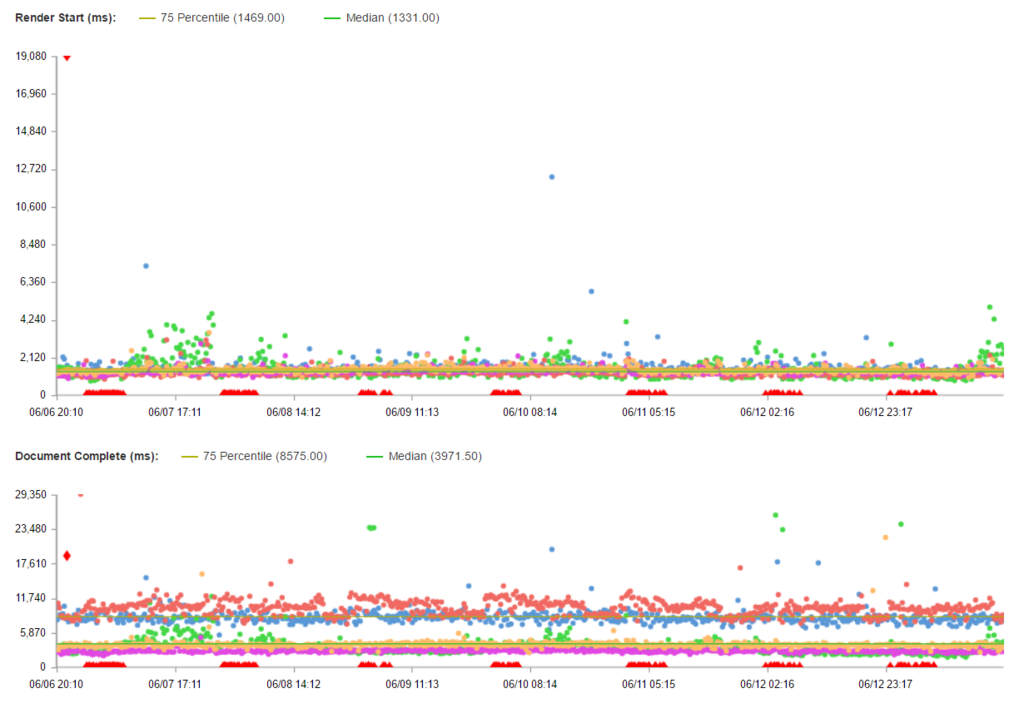
Task: Click the 10,600 y-axis value
Action: [31, 206]
